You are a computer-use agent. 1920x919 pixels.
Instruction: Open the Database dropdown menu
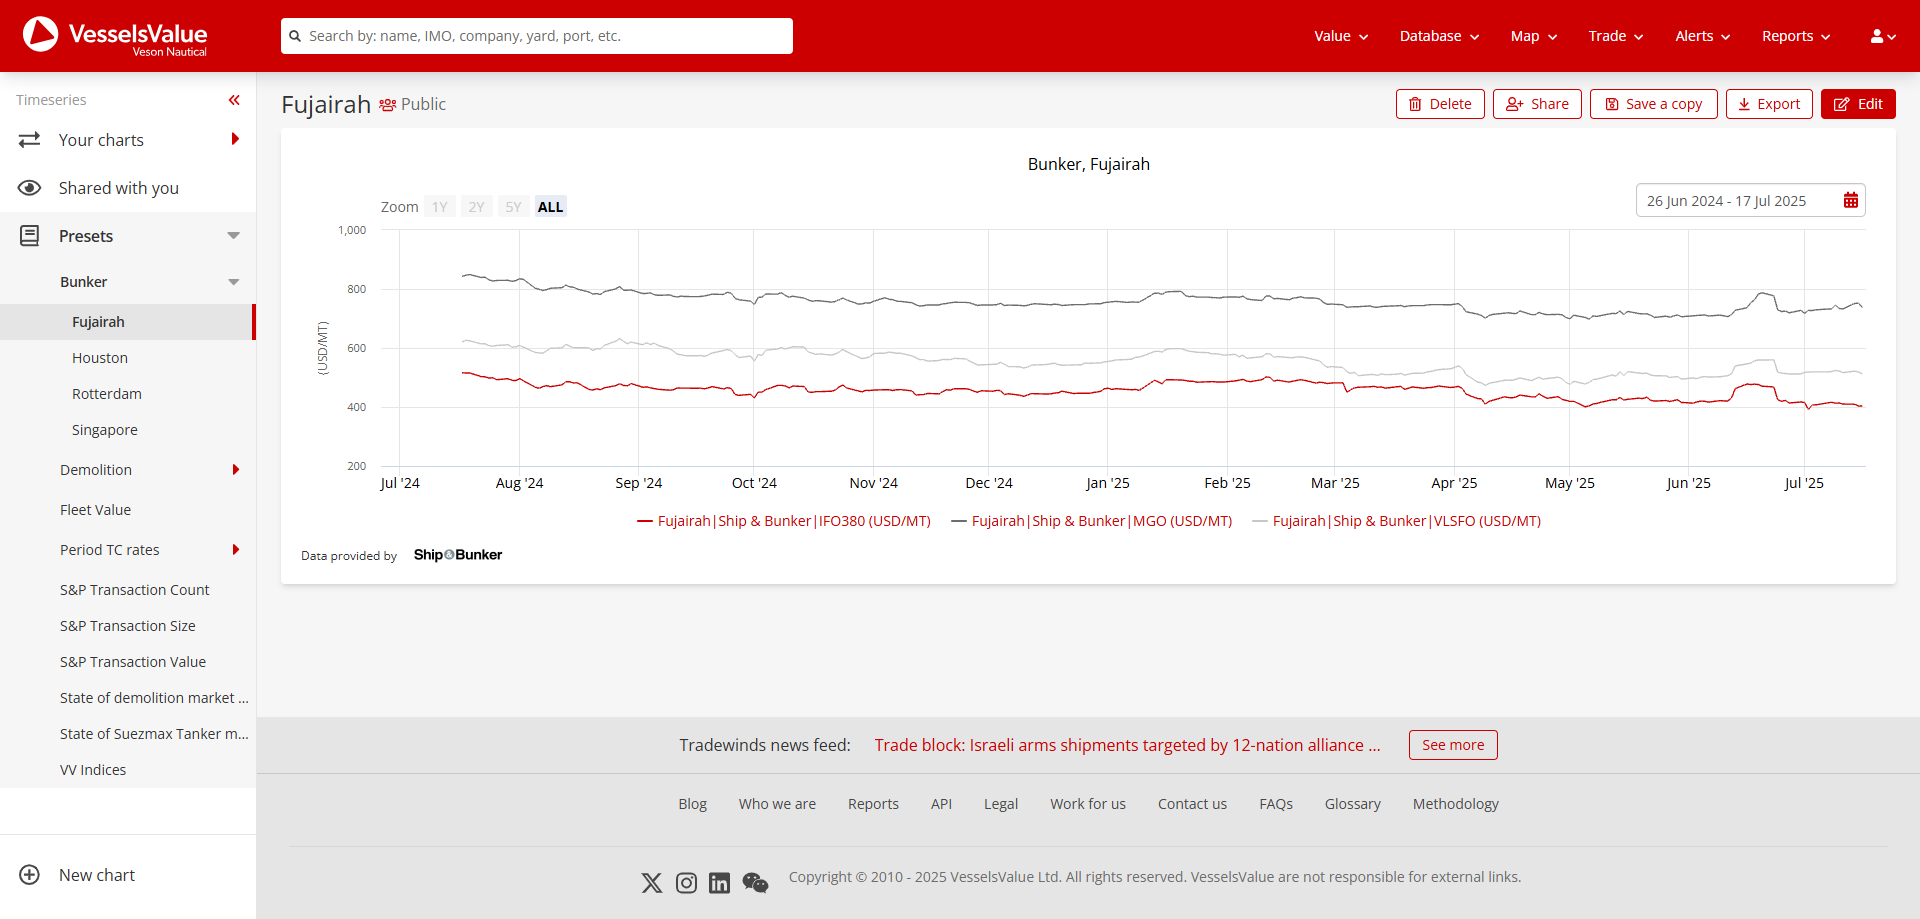[x=1438, y=36]
